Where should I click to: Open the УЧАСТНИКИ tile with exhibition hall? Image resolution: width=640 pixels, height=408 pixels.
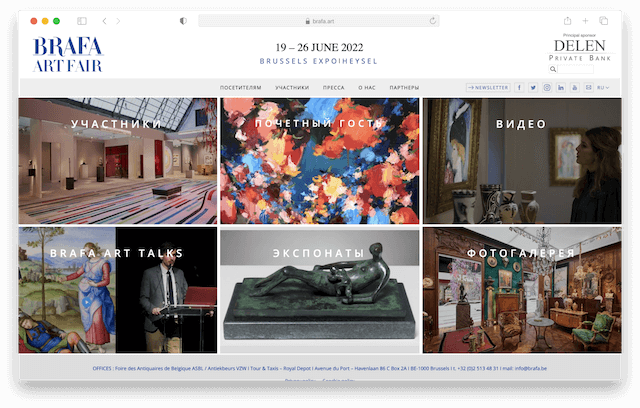point(118,161)
